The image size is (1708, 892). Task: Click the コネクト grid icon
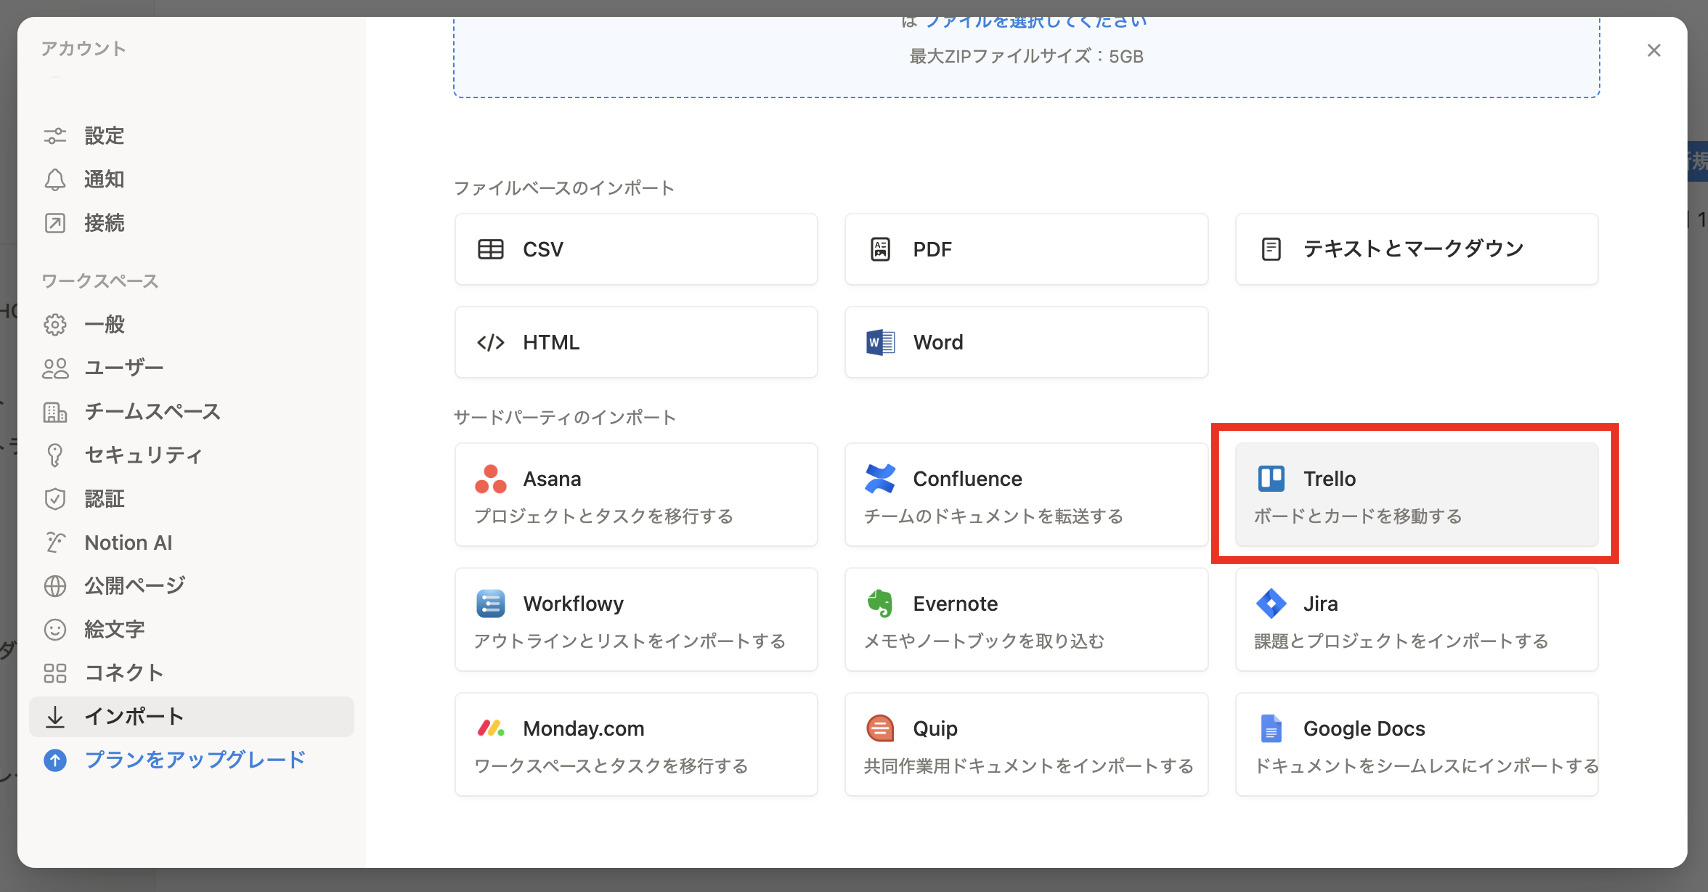(55, 673)
